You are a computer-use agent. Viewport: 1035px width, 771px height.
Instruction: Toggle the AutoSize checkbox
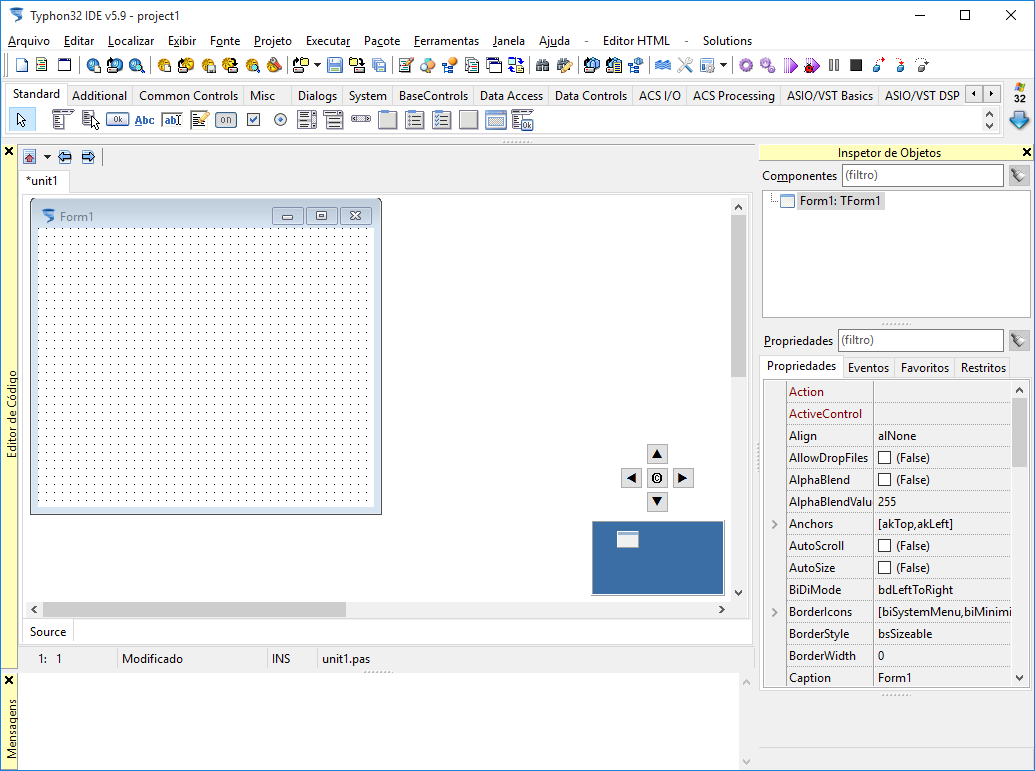click(x=885, y=568)
